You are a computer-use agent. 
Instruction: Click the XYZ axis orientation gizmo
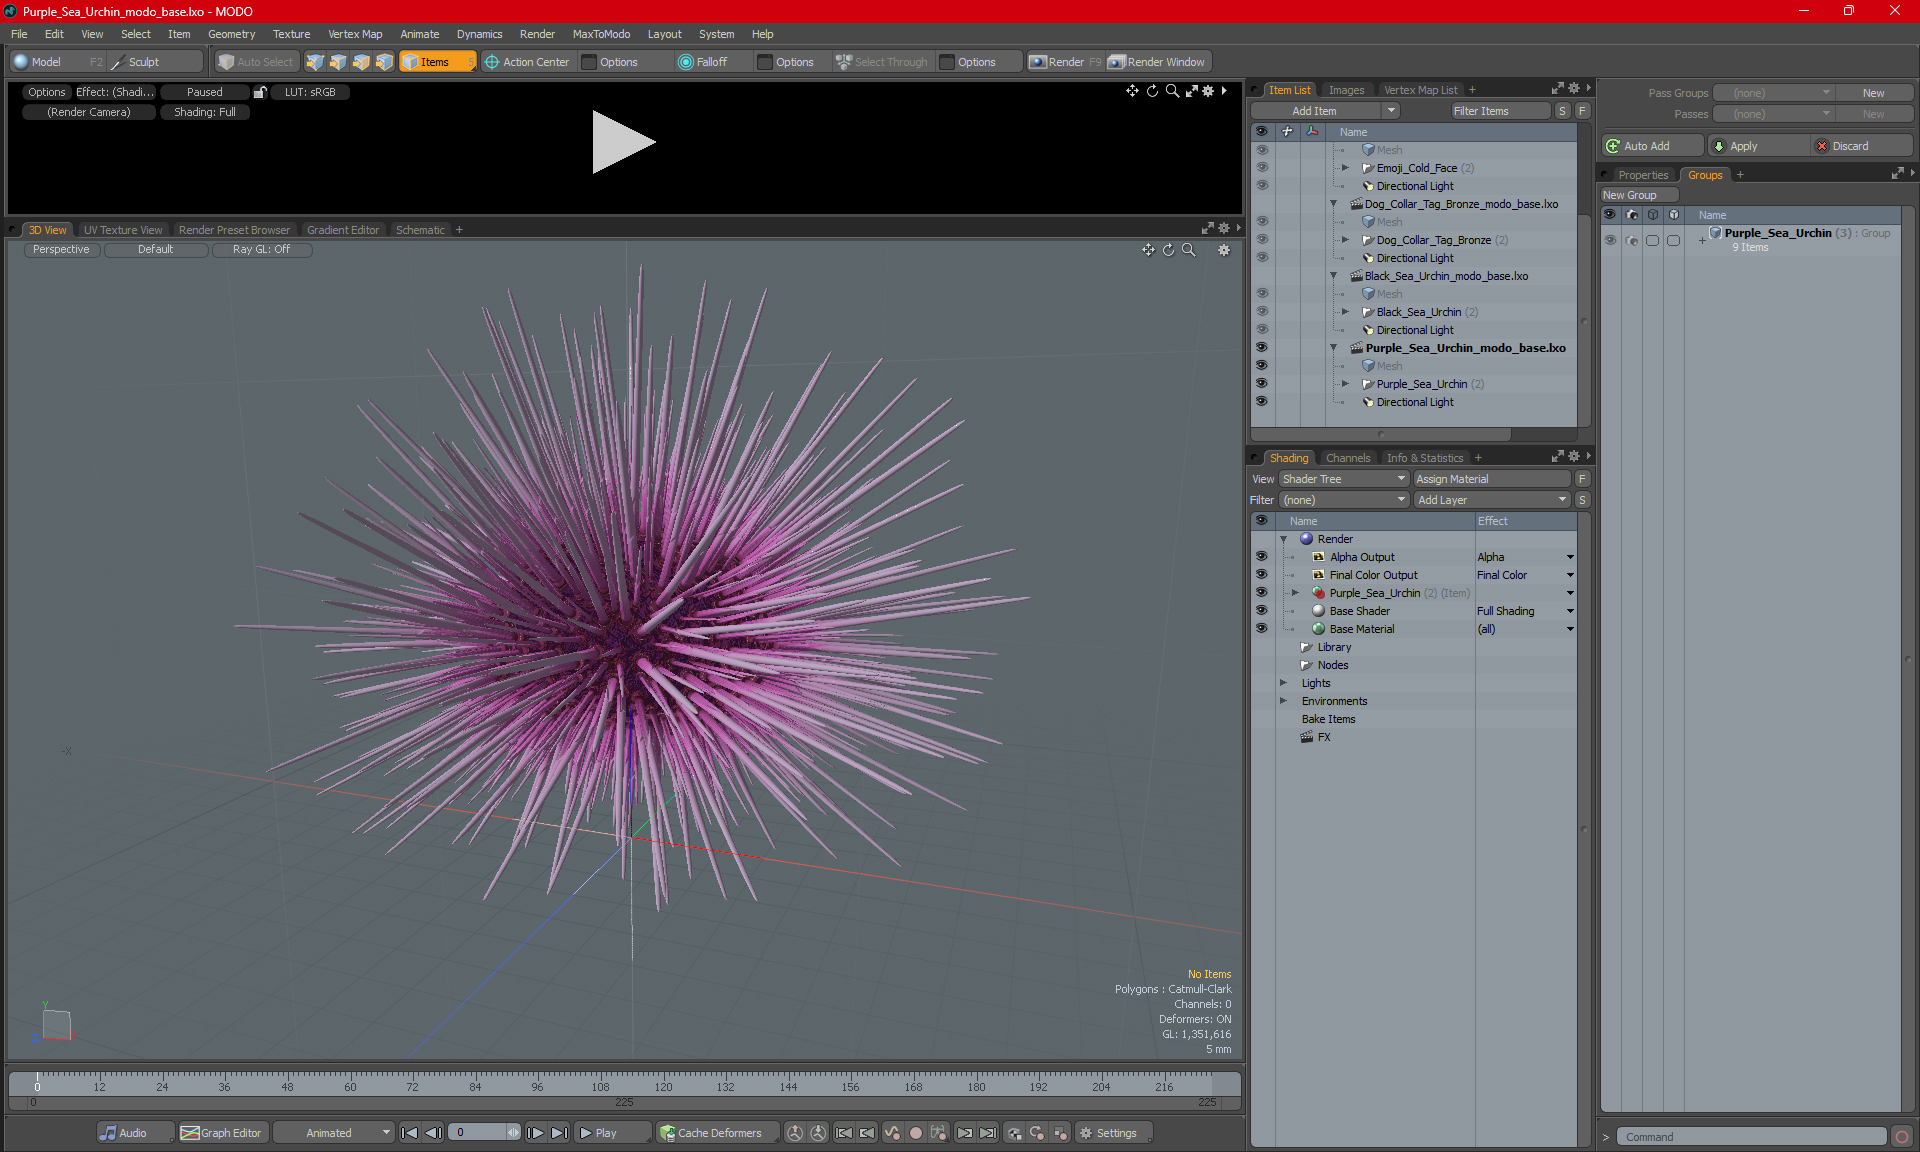(x=55, y=1024)
